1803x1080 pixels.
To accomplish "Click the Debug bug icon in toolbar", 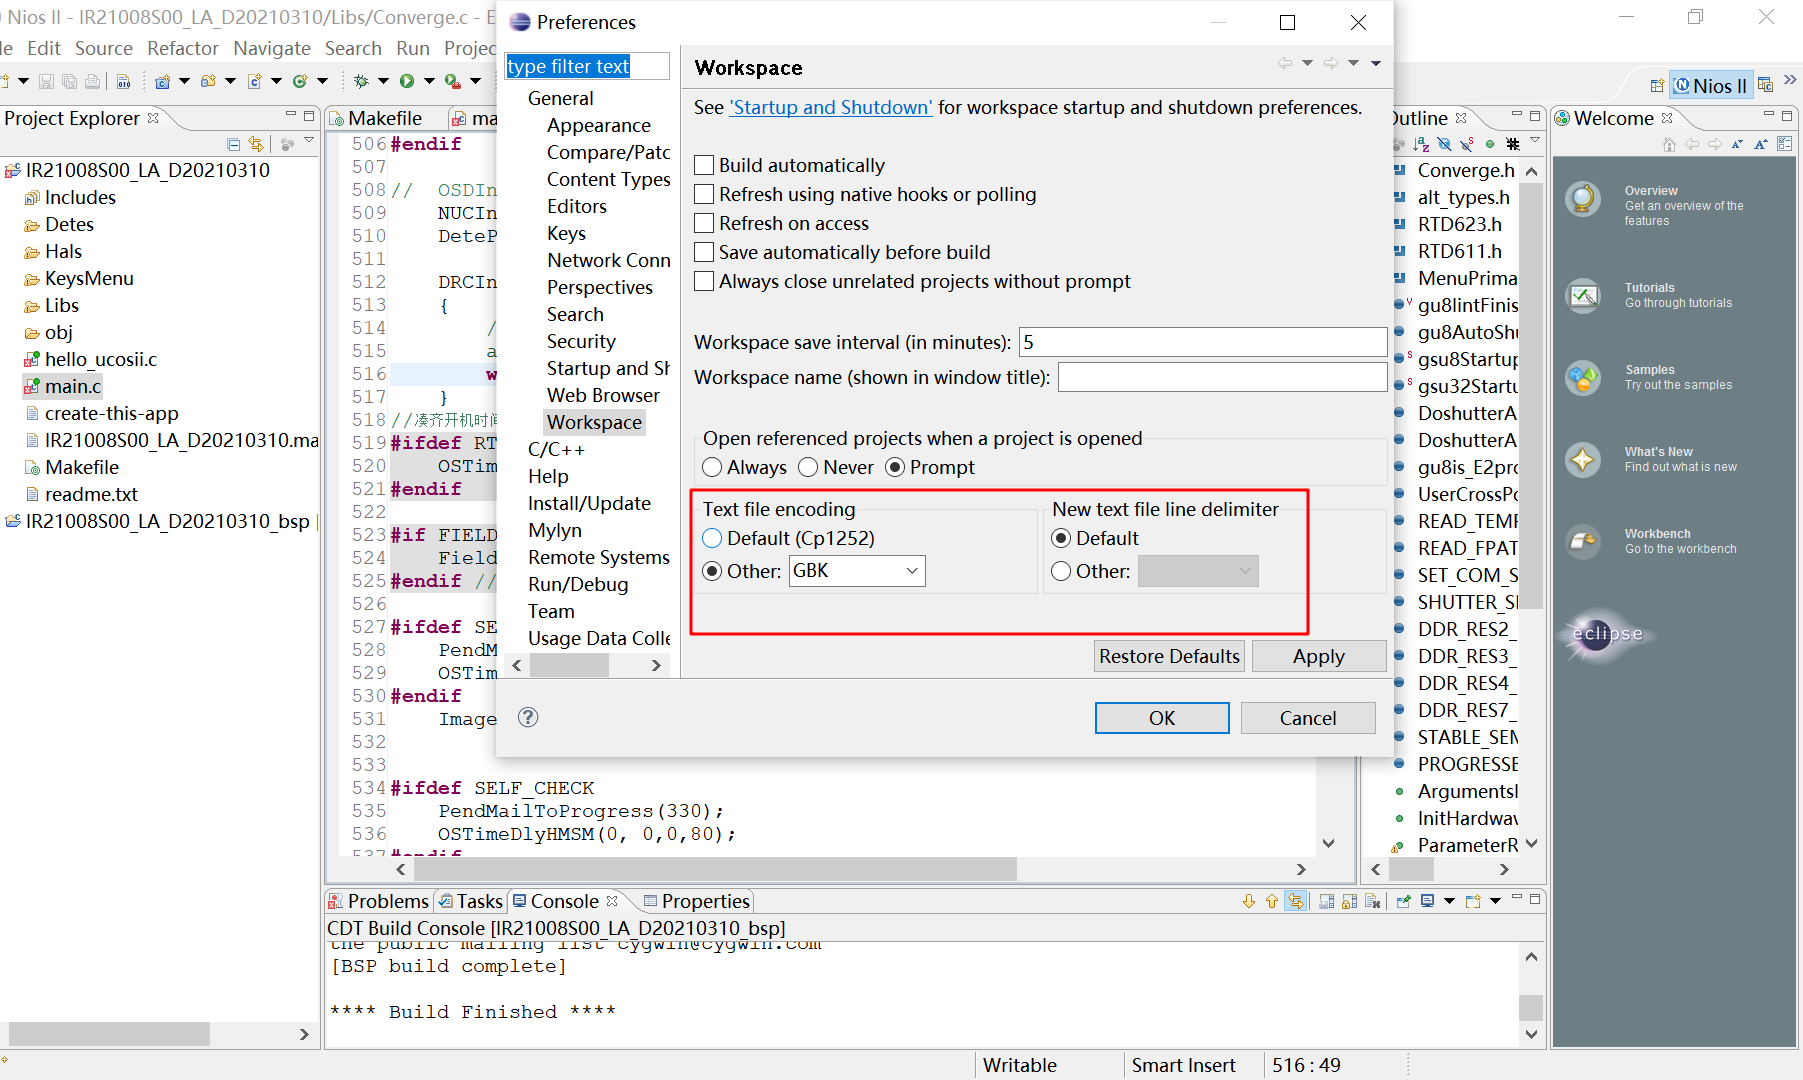I will click(361, 81).
